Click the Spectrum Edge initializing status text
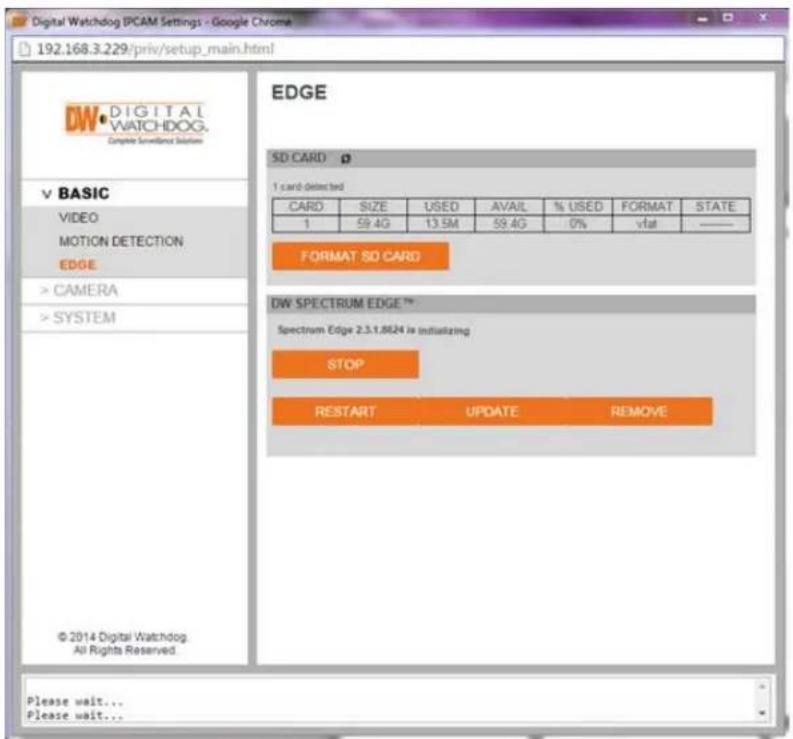 [x=373, y=330]
